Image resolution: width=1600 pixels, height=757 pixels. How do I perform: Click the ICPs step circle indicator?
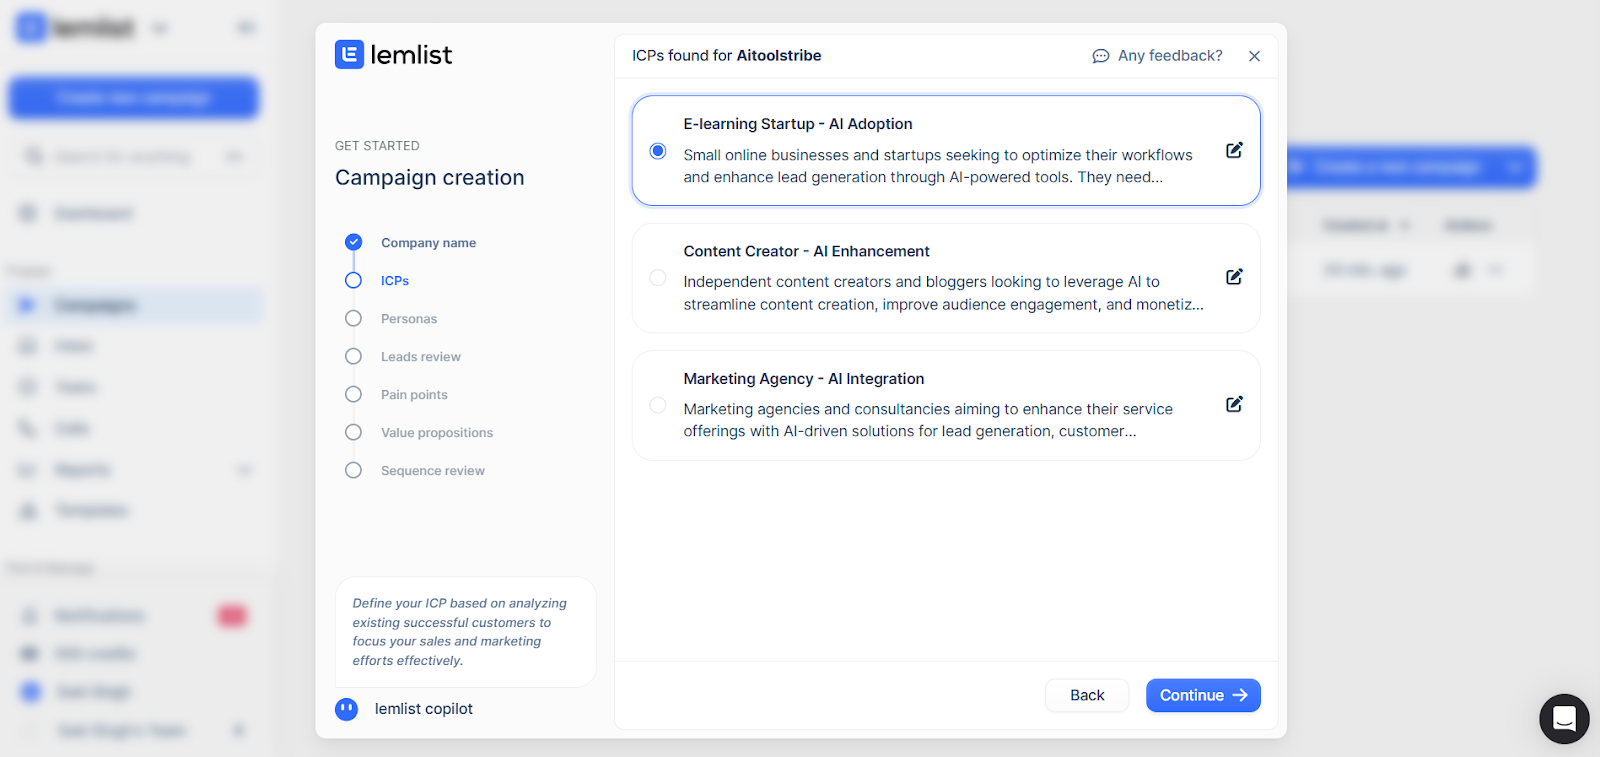click(353, 280)
